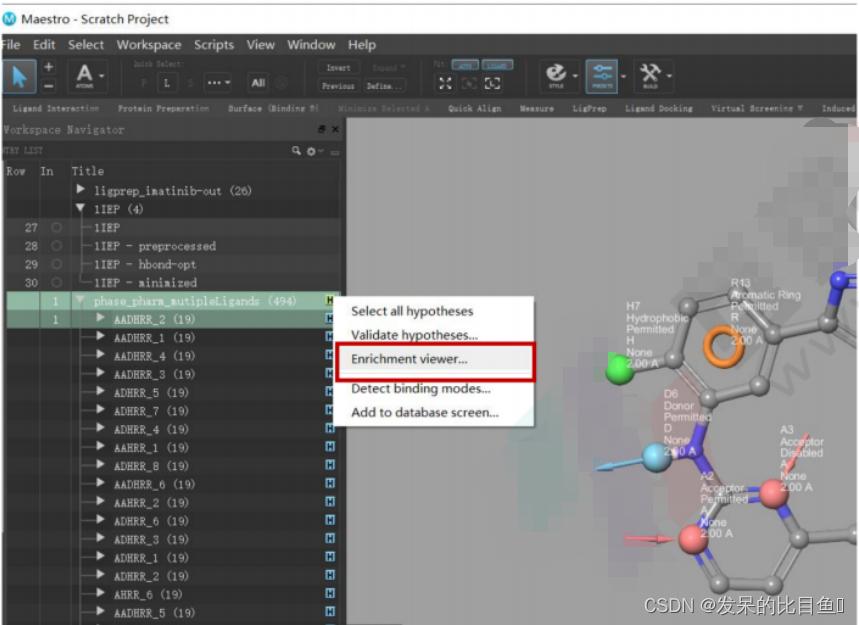The height and width of the screenshot is (625, 859).
Task: Click the Invert selection button
Action: 338,67
